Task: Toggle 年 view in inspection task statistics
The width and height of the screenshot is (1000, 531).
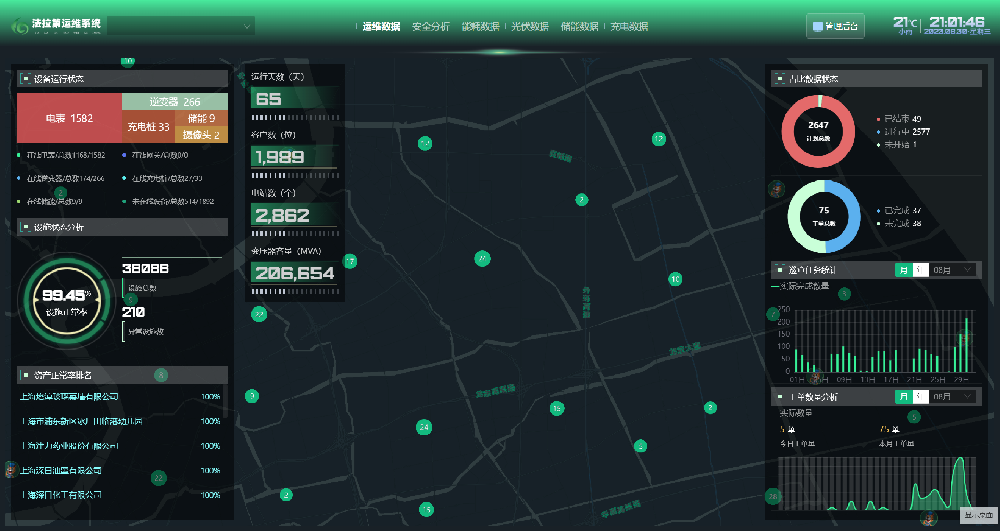Action: coord(920,269)
